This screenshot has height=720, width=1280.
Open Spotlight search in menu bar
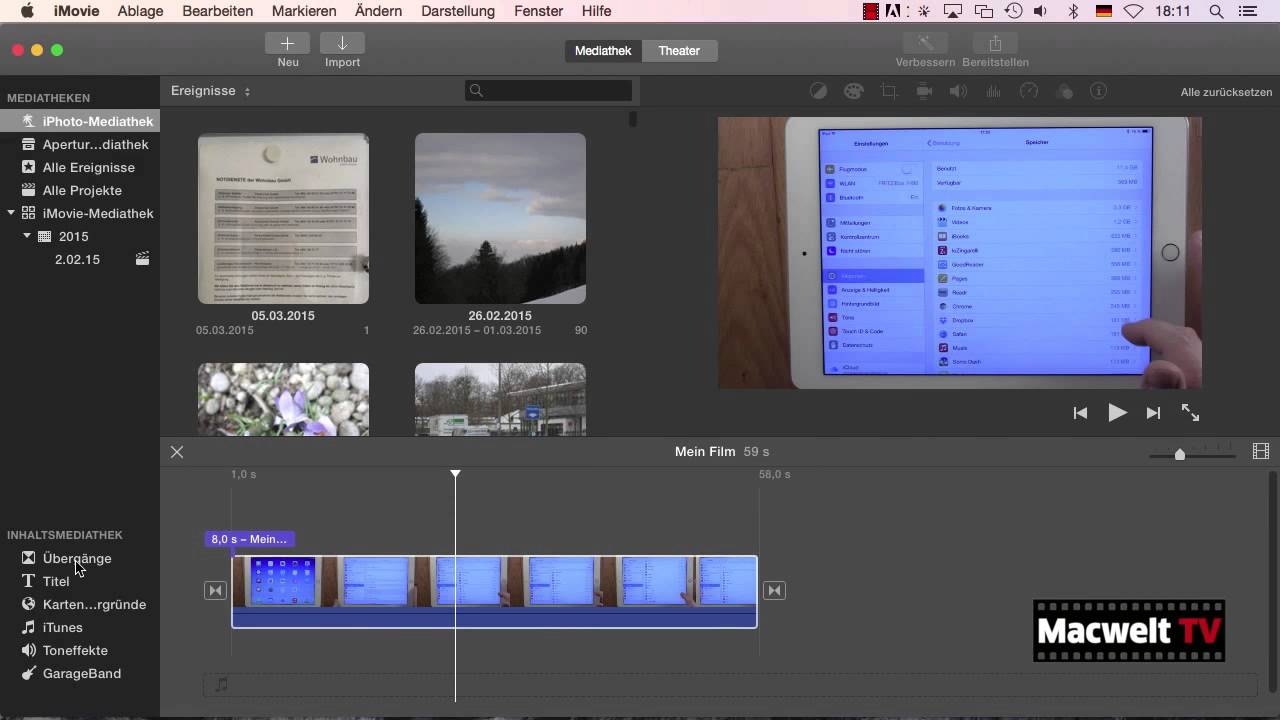[x=1216, y=11]
